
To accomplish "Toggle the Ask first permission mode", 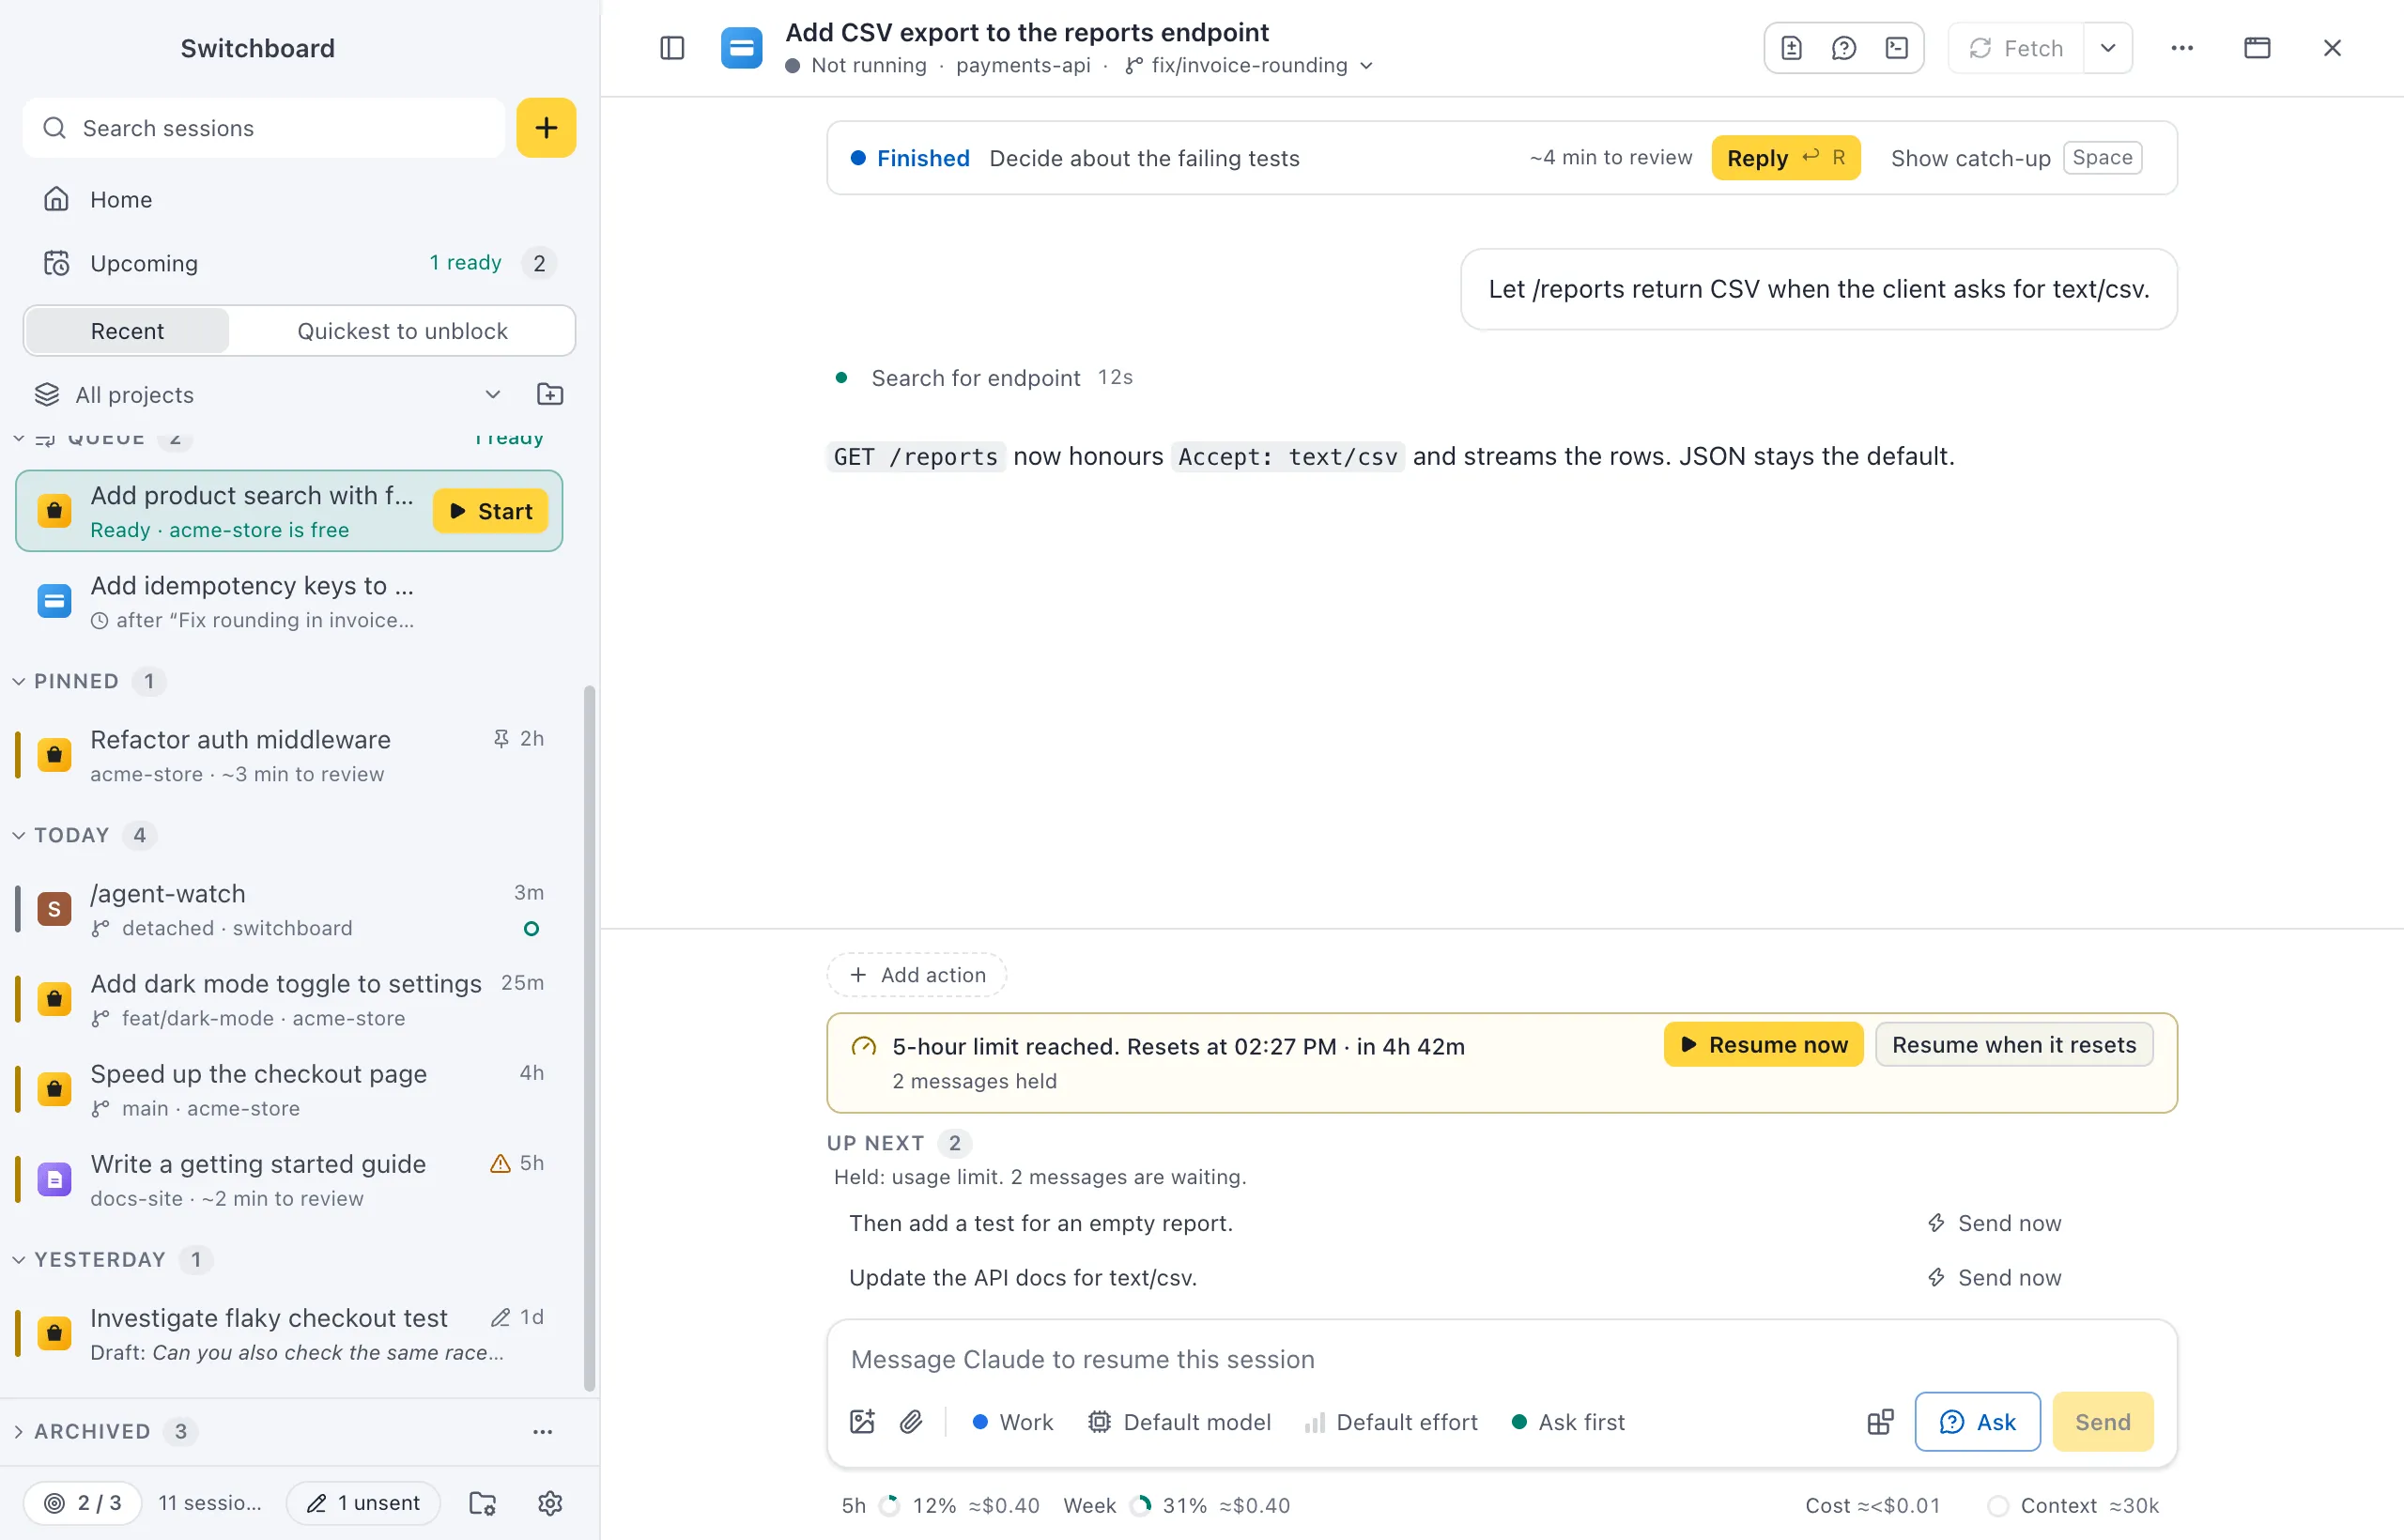I will click(x=1568, y=1422).
